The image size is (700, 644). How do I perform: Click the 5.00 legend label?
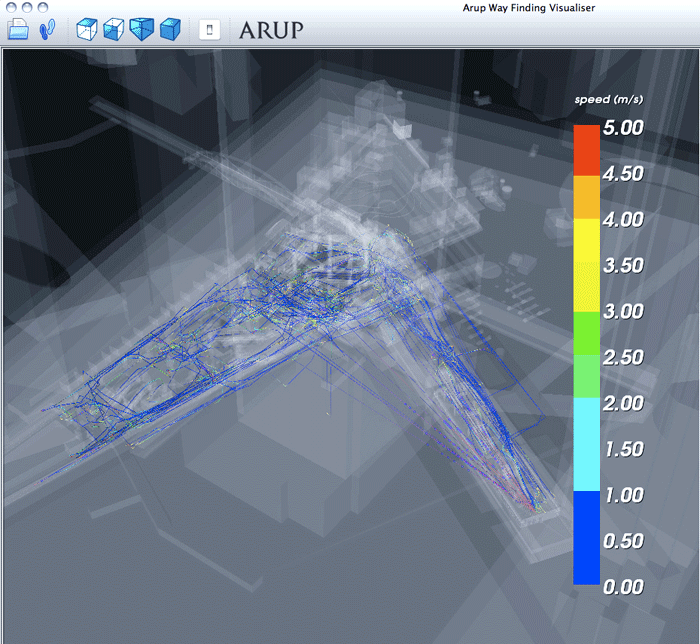[625, 128]
